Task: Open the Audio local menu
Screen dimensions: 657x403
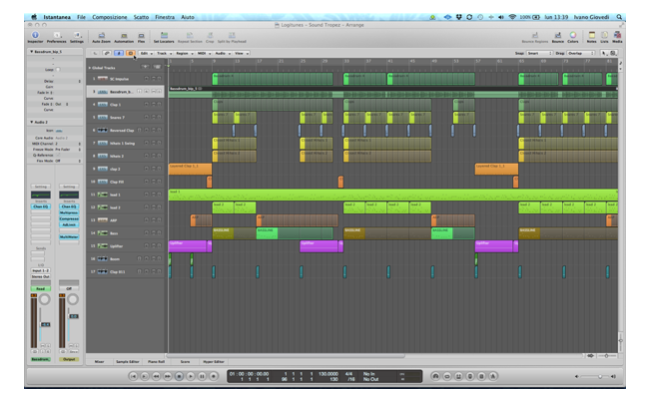Action: click(222, 53)
